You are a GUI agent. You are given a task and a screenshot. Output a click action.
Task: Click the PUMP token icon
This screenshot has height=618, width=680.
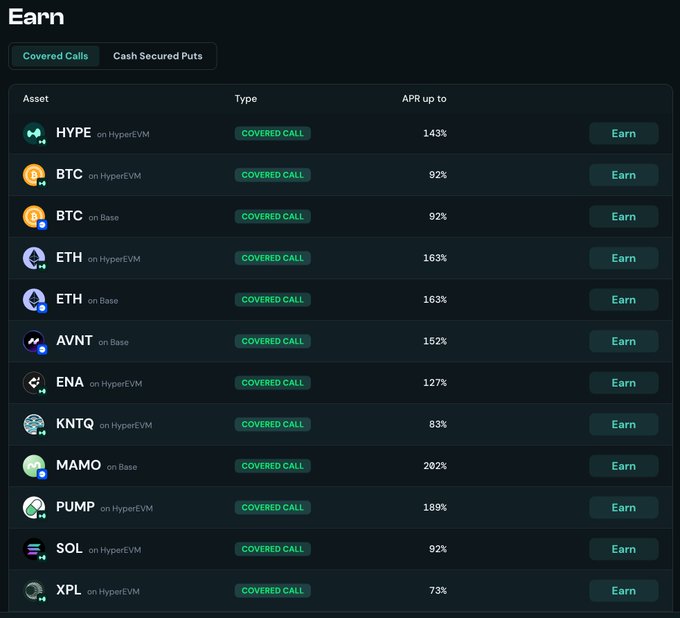tap(34, 507)
